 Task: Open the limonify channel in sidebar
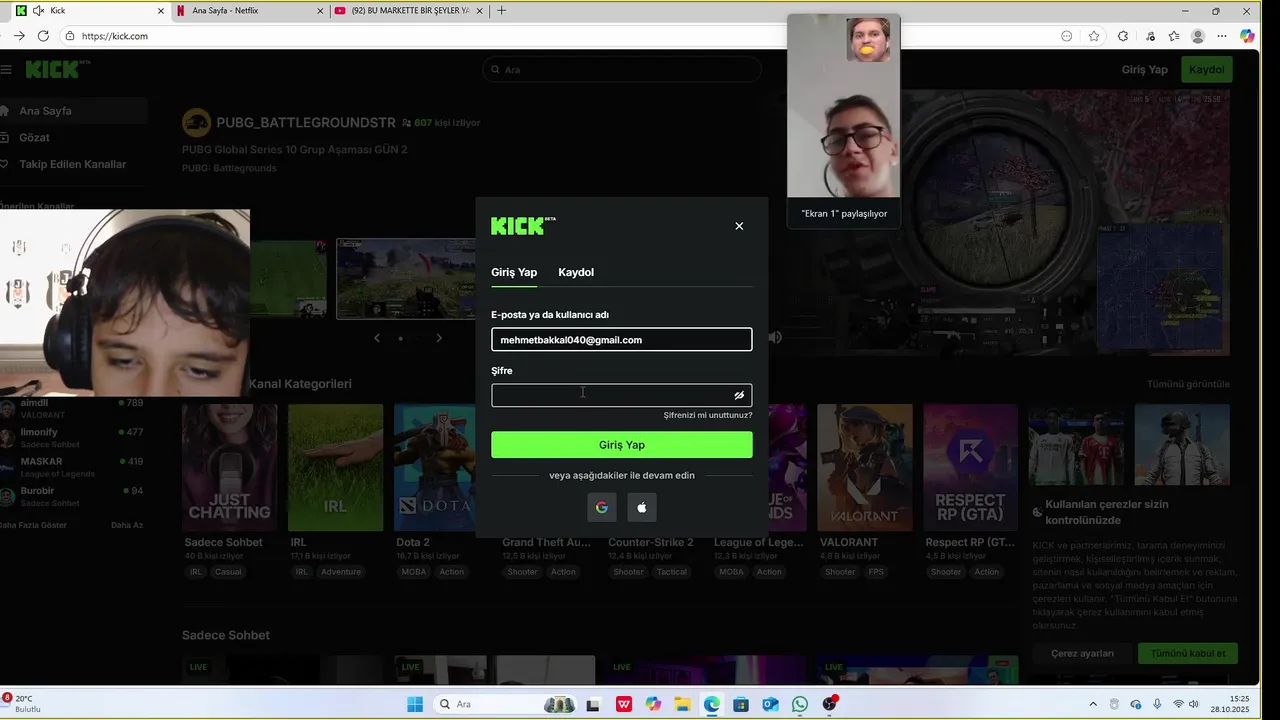point(73,437)
